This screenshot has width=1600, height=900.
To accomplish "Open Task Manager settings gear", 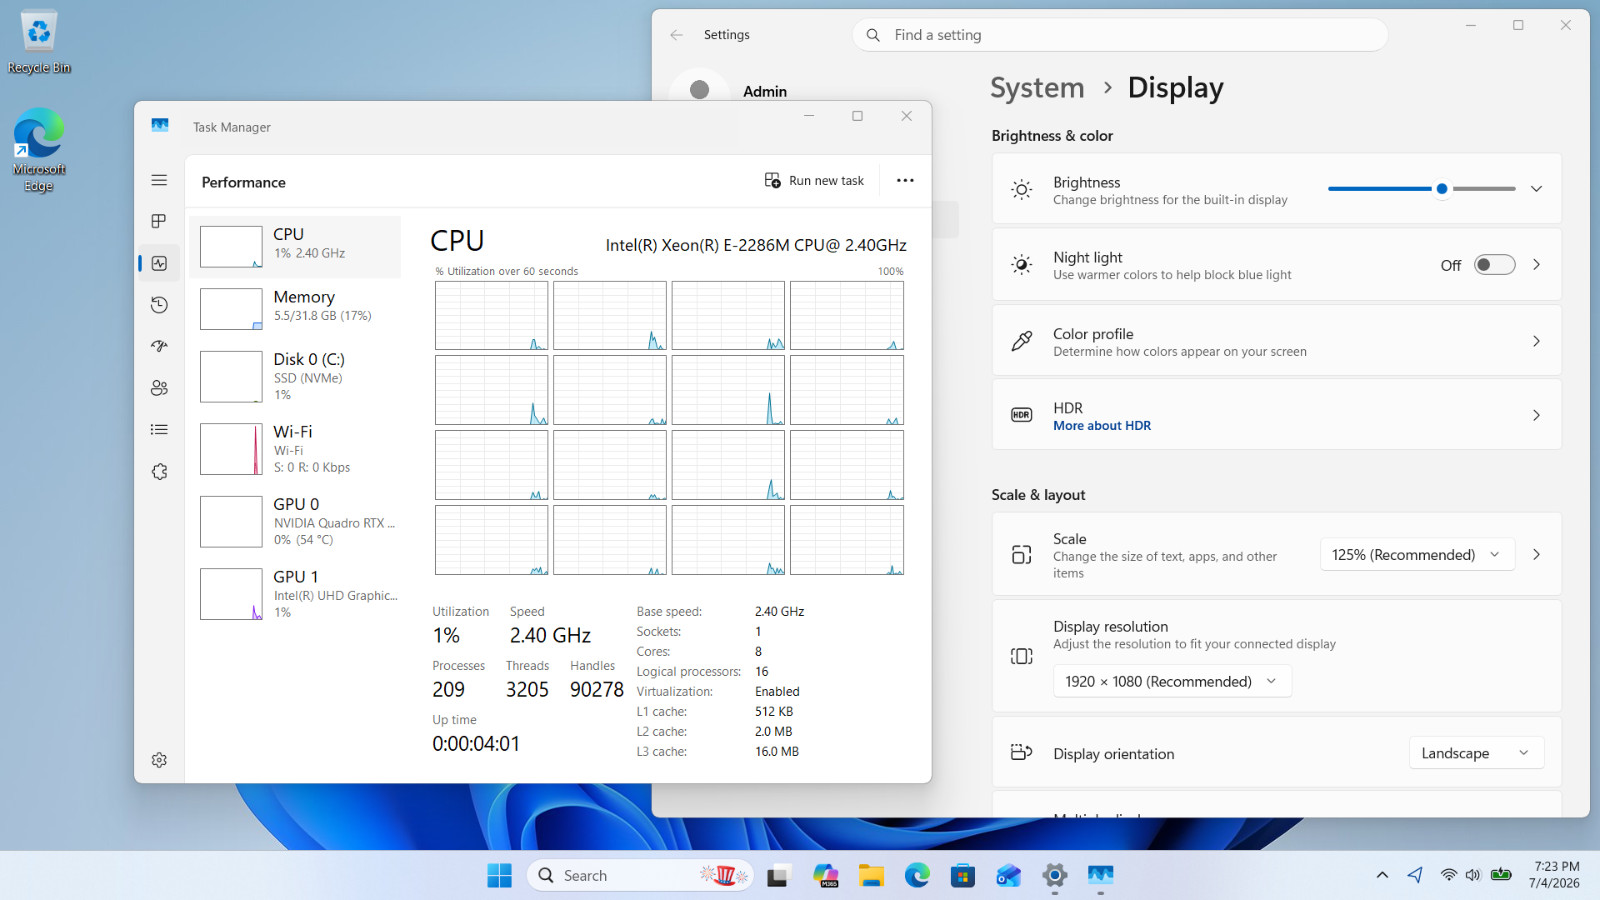I will click(x=159, y=760).
